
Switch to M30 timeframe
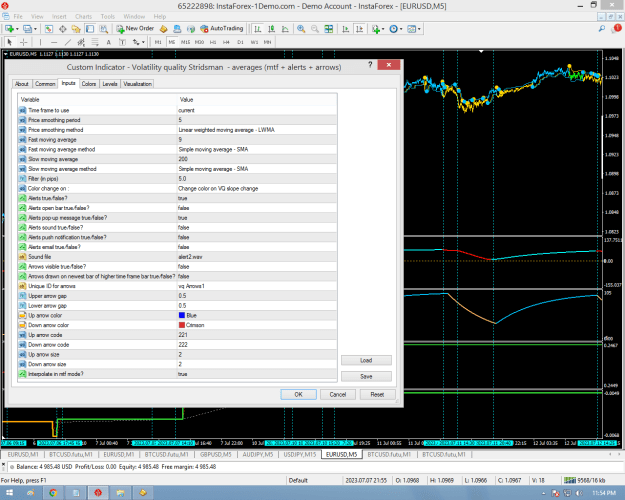click(199, 42)
